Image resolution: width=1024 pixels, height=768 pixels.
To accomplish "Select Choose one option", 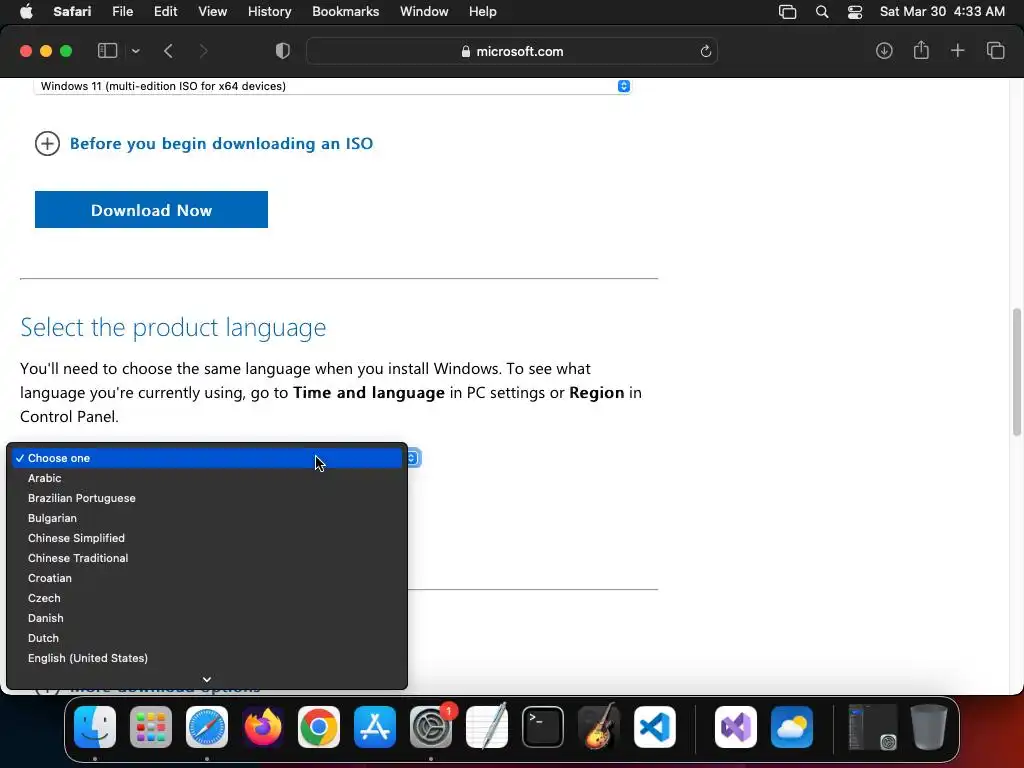I will point(207,458).
